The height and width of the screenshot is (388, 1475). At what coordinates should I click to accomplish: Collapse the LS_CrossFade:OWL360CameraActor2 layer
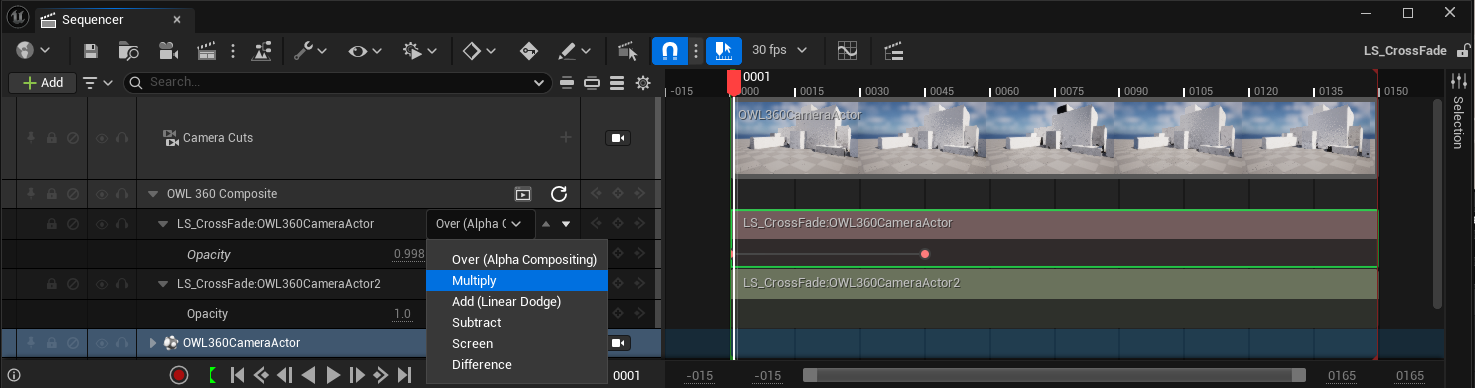point(163,284)
